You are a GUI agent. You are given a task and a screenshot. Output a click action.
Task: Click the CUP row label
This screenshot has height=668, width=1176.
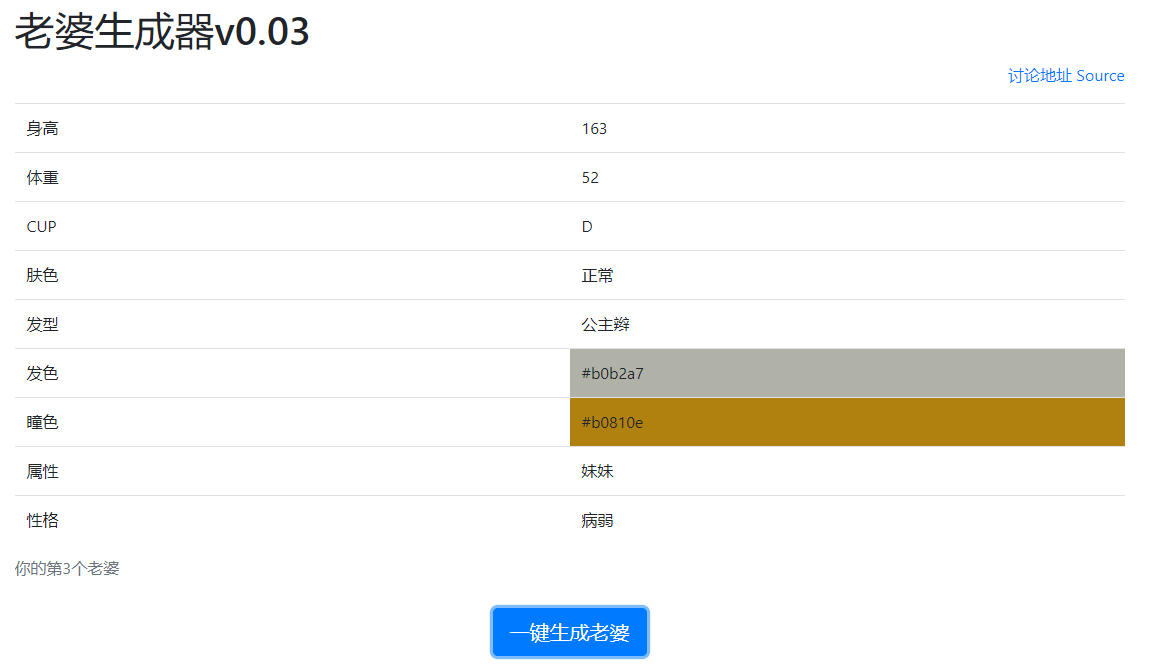(x=41, y=226)
